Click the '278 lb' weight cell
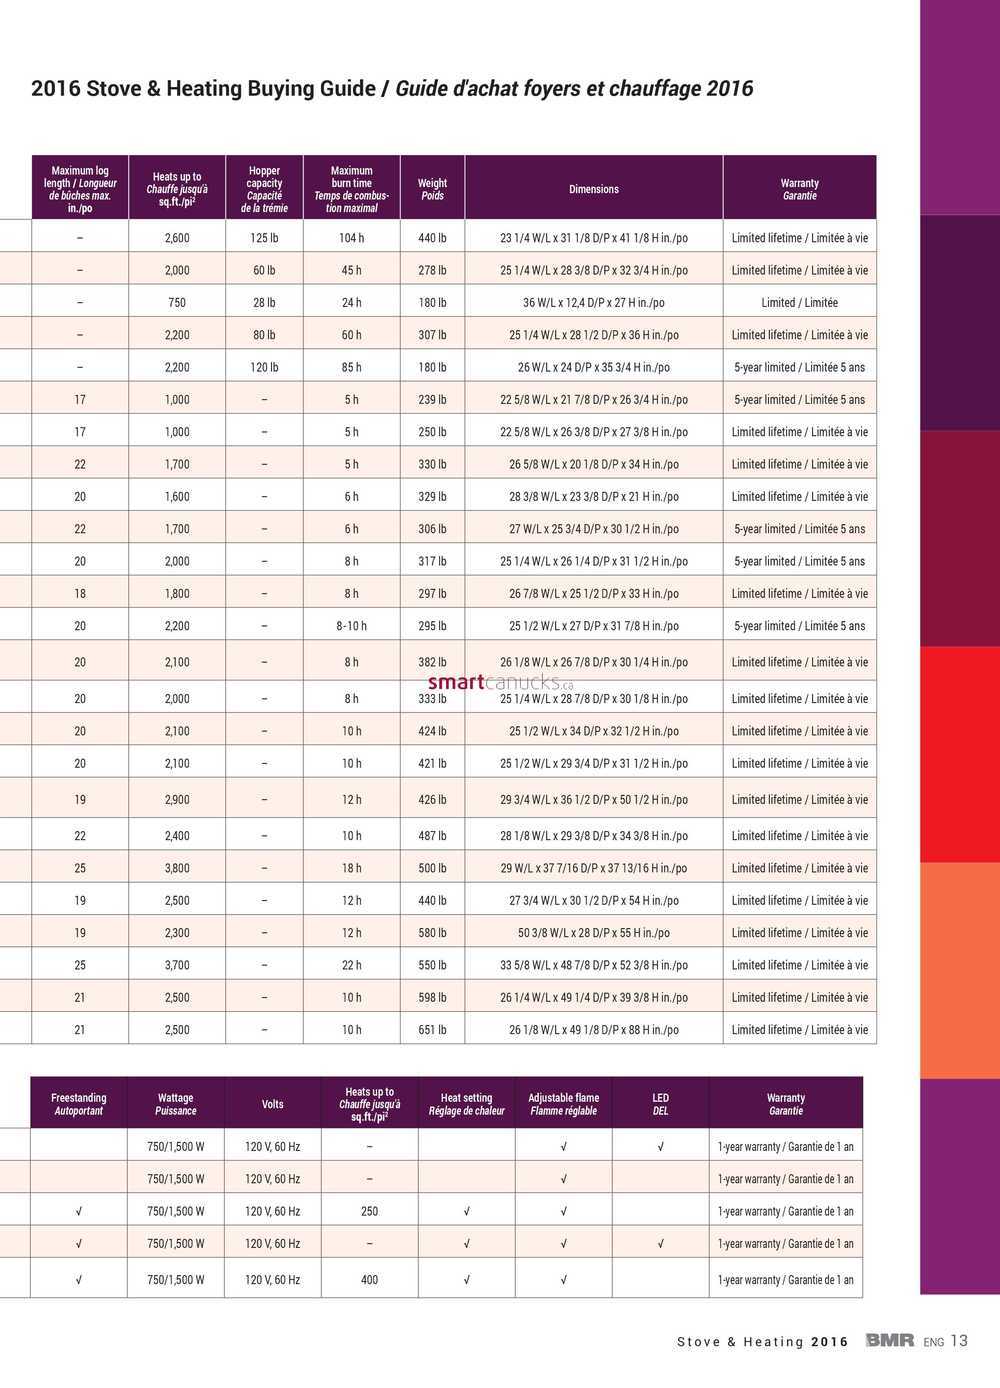Image resolution: width=1000 pixels, height=1388 pixels. (x=432, y=270)
